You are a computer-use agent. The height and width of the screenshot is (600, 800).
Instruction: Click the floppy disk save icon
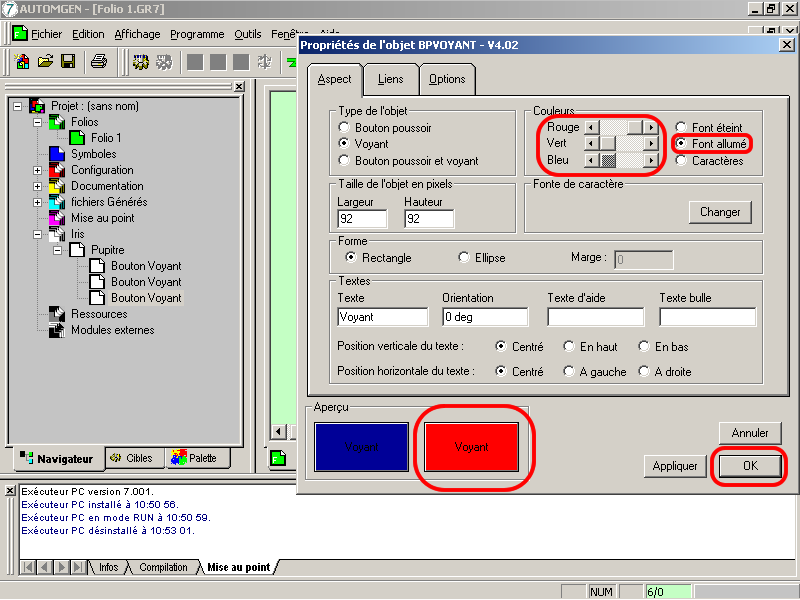tap(68, 62)
